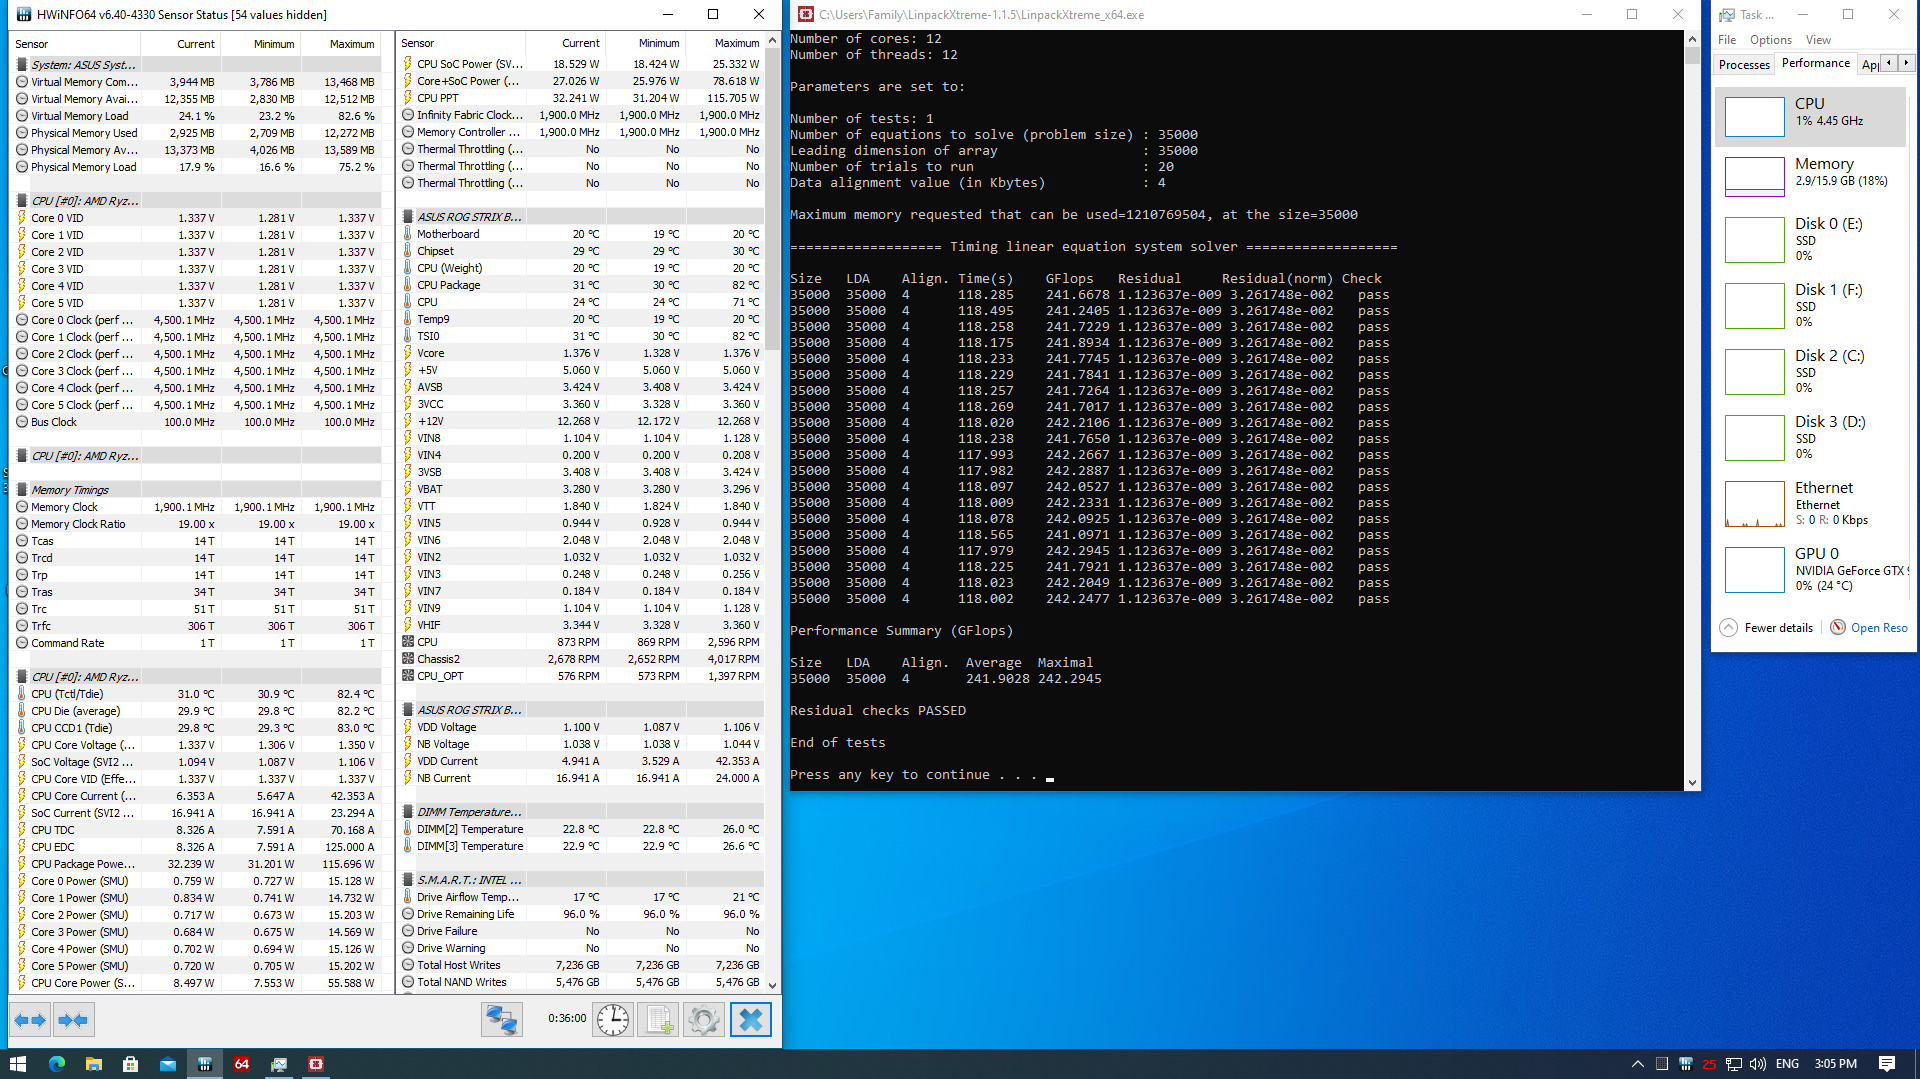This screenshot has height=1079, width=1920.
Task: Click HWiNFO expand columns arrows button
Action: (x=30, y=1020)
